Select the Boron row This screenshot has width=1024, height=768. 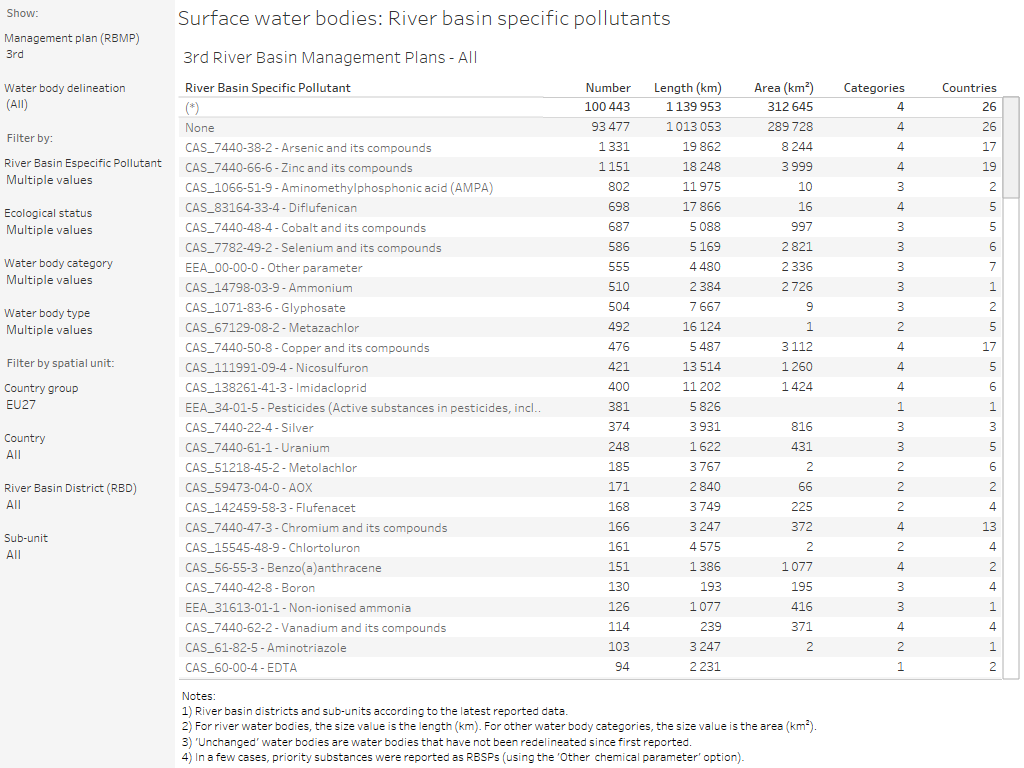[590, 587]
